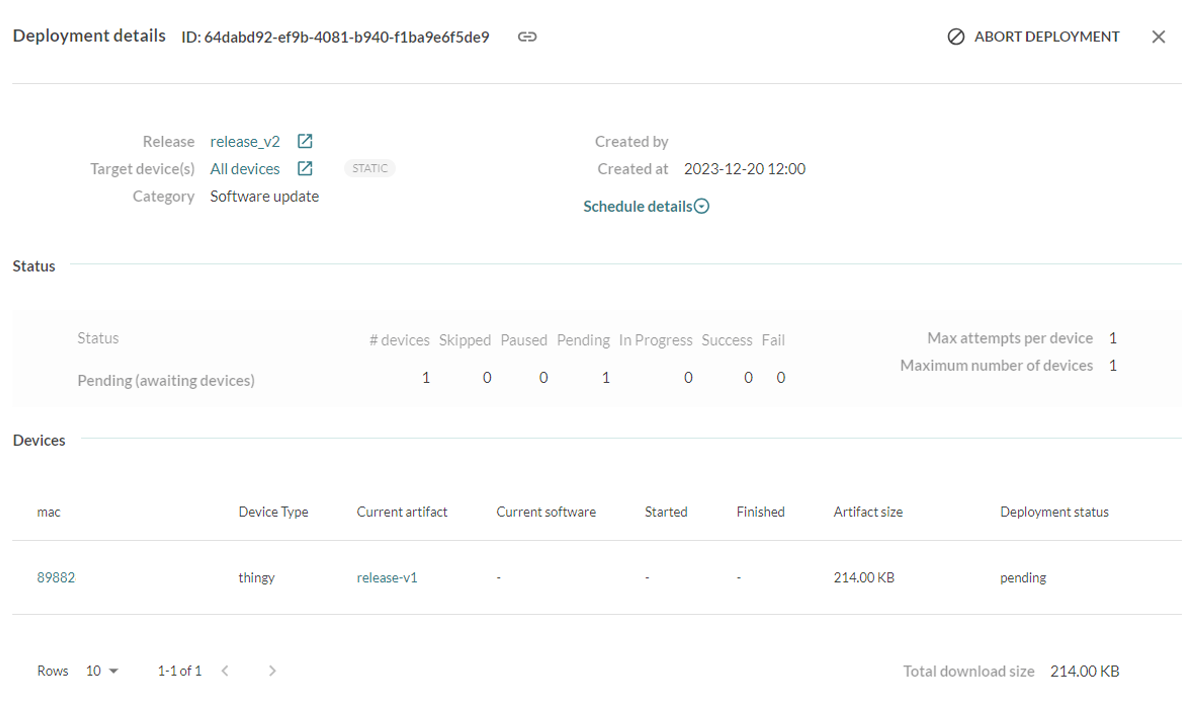The image size is (1186, 706).
Task: Open device 89882 details
Action: (56, 578)
